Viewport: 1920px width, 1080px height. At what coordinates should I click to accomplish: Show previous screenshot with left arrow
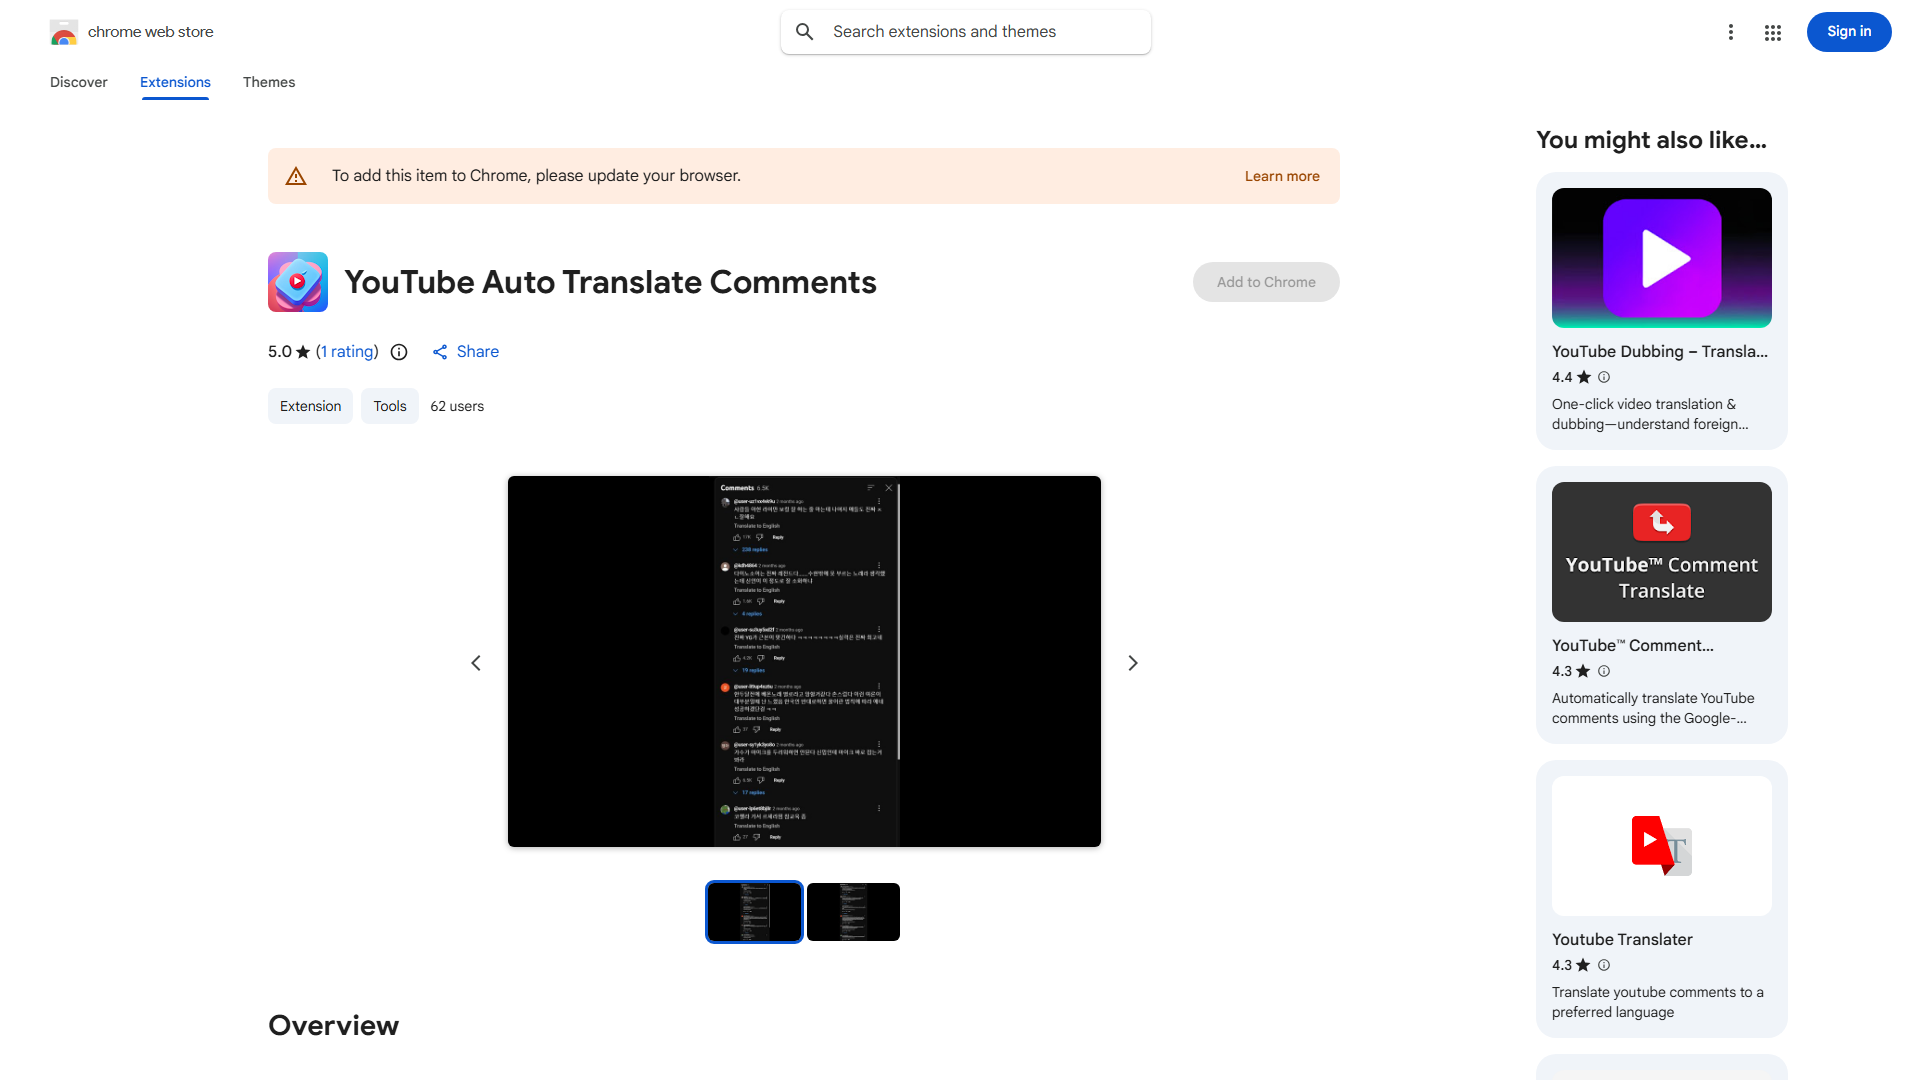pos(476,663)
